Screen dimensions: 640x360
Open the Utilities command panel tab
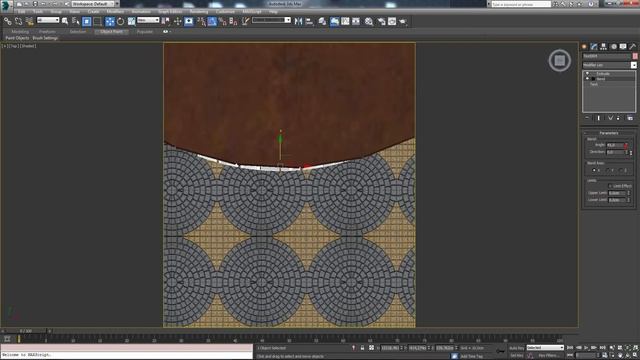pyautogui.click(x=633, y=47)
